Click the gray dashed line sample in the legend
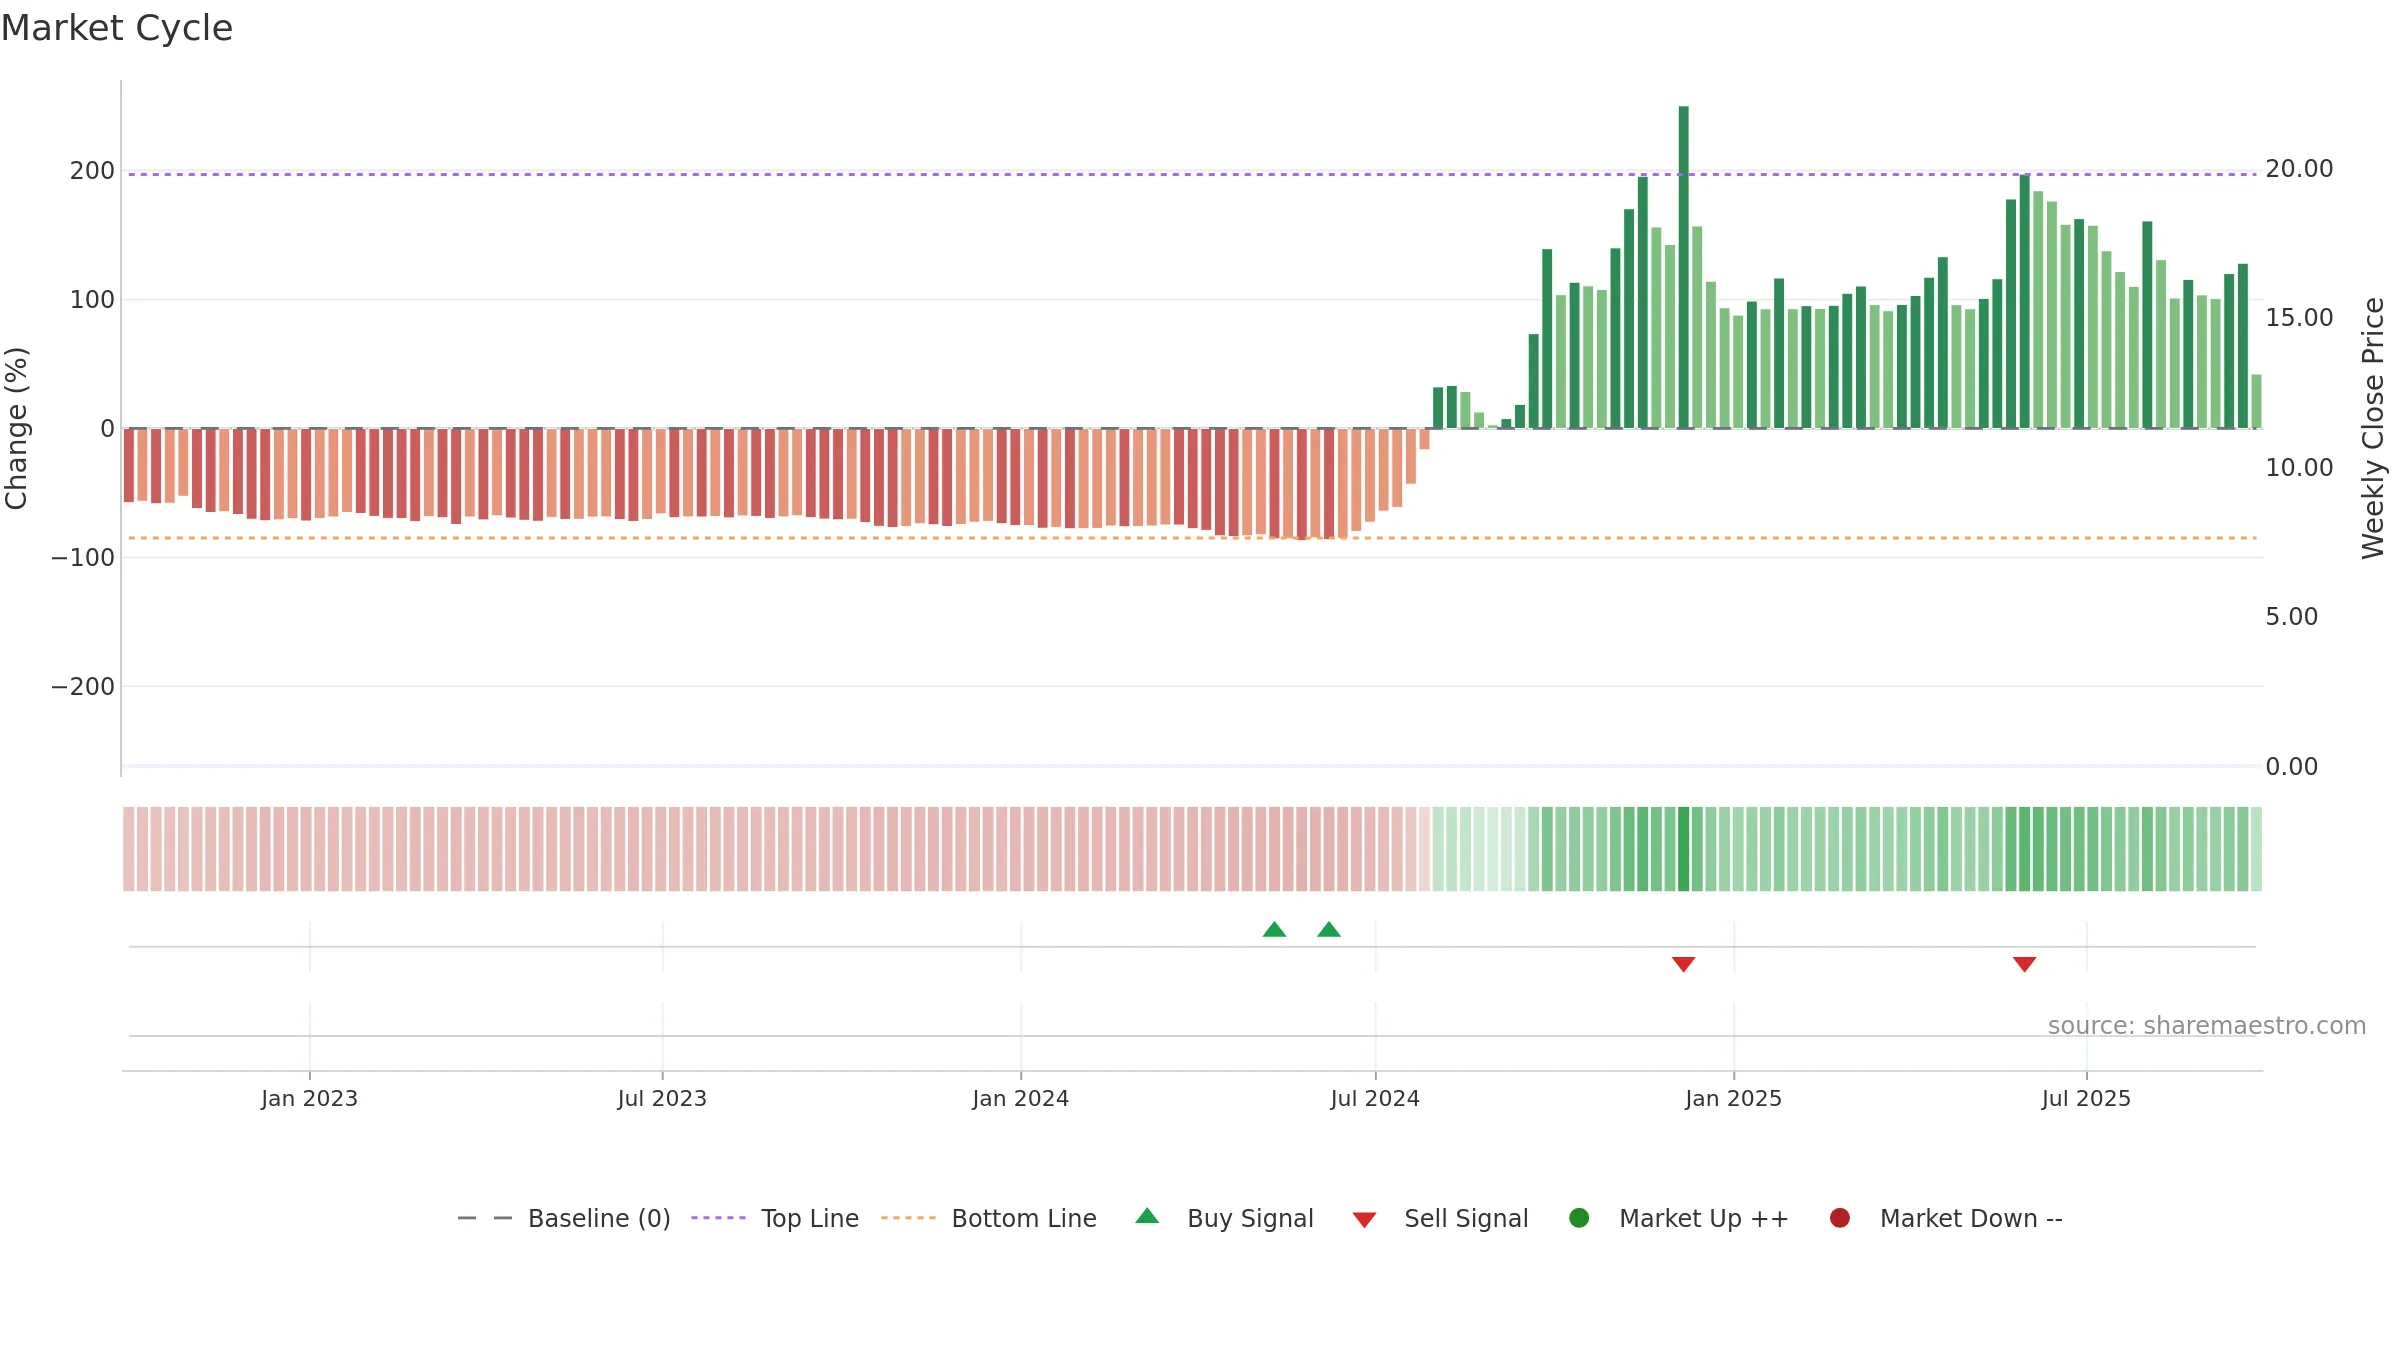Image resolution: width=2400 pixels, height=1350 pixels. pyautogui.click(x=485, y=1218)
